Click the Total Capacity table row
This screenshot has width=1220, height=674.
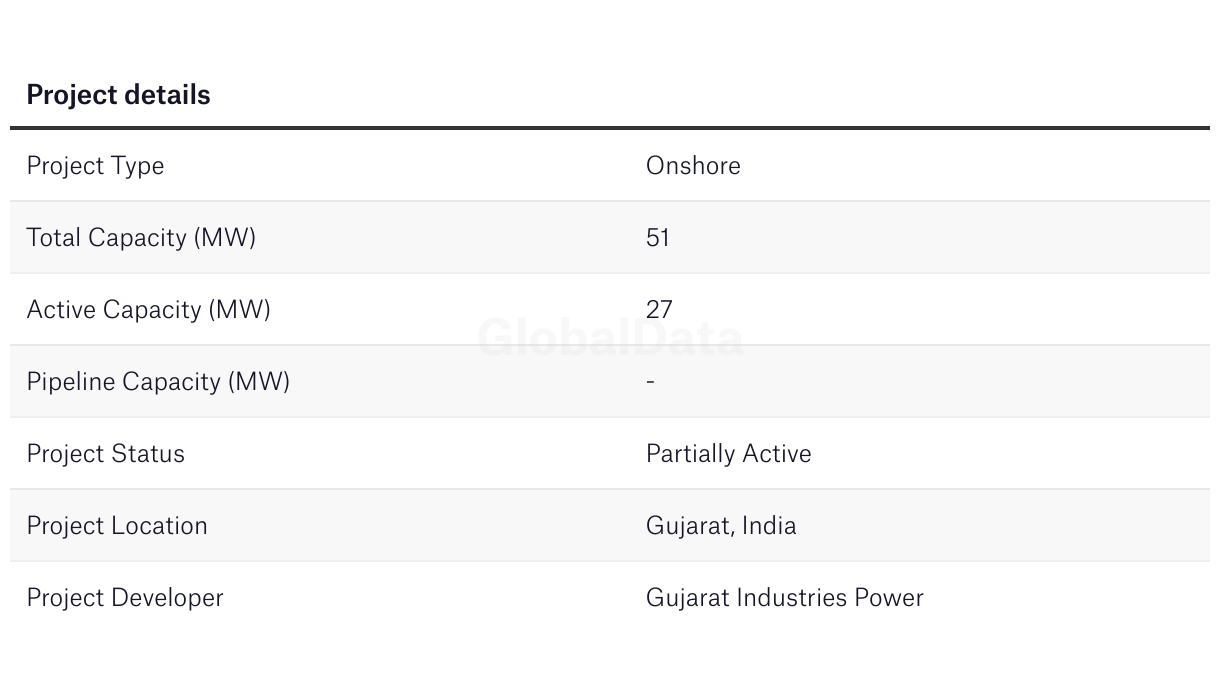(x=610, y=238)
